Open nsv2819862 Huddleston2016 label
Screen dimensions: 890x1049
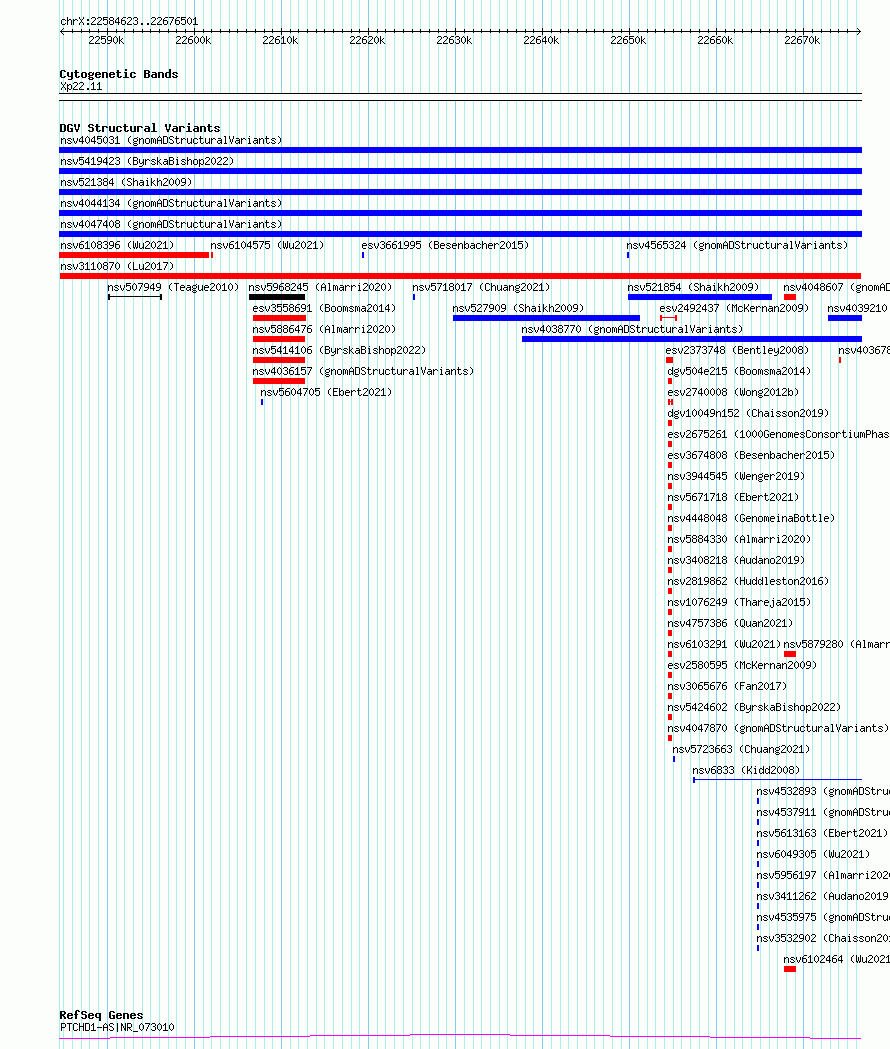coord(748,581)
